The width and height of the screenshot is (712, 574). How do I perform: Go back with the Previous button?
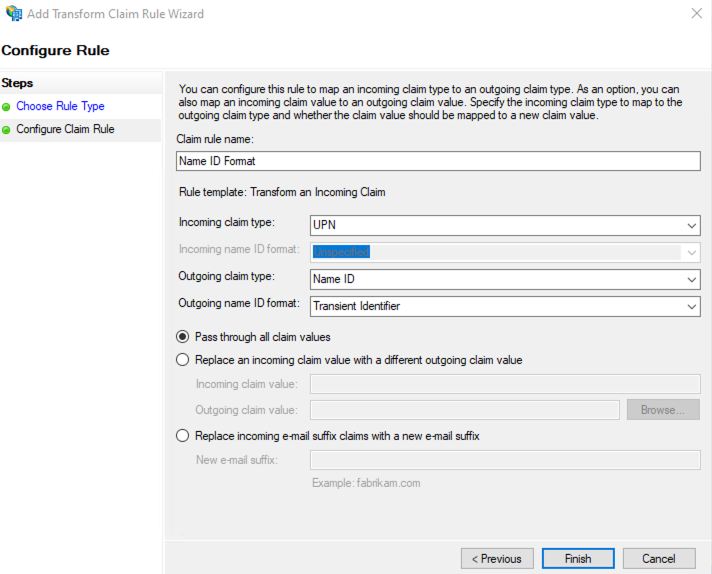497,559
